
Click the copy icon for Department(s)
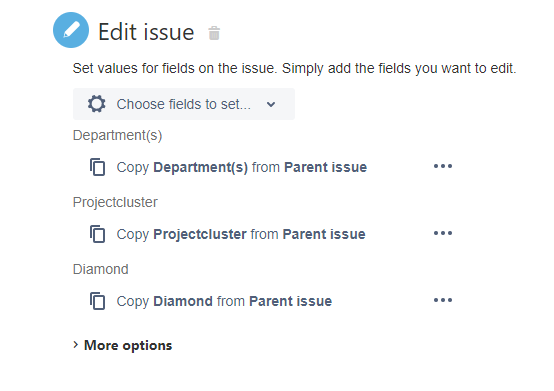tap(98, 167)
